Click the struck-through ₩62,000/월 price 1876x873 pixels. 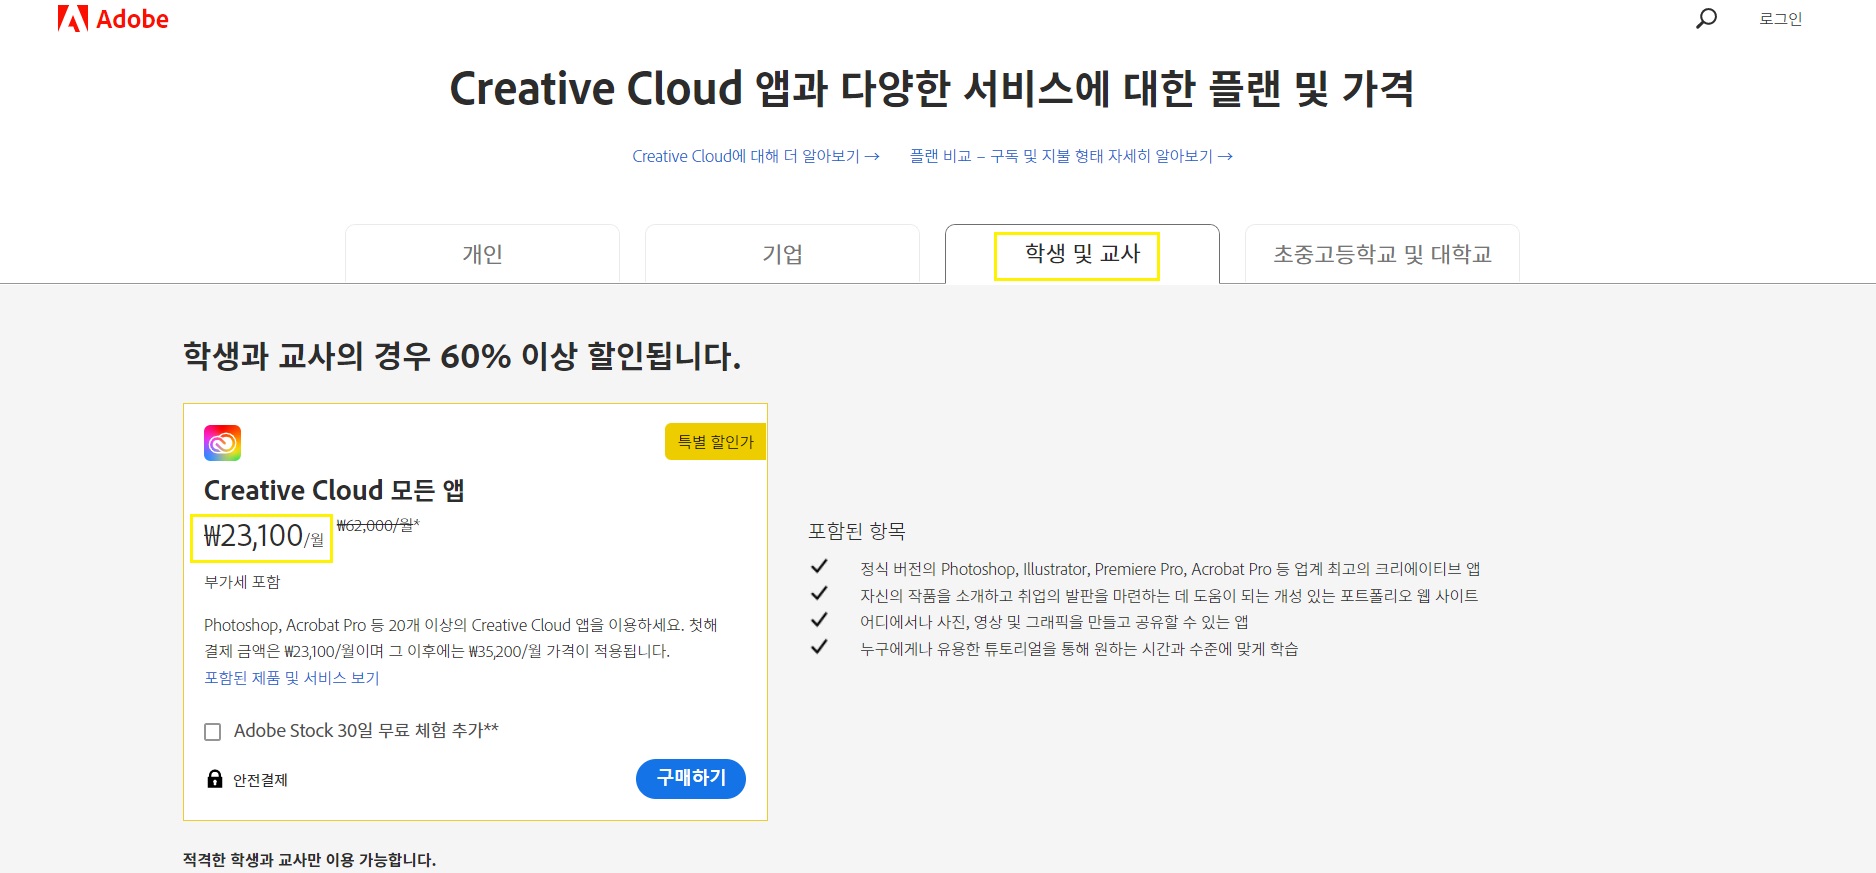pos(378,525)
